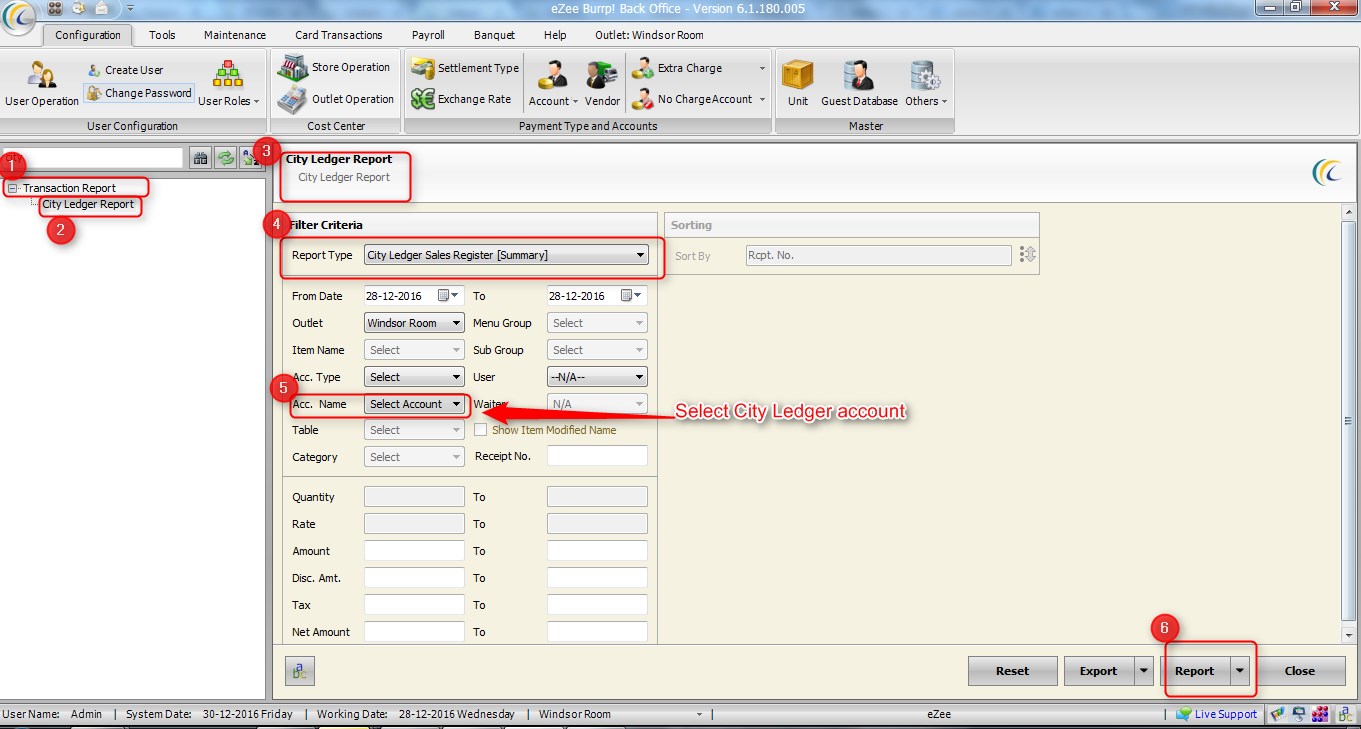This screenshot has width=1361, height=729.
Task: Open the Card Transactions tab
Action: point(339,35)
